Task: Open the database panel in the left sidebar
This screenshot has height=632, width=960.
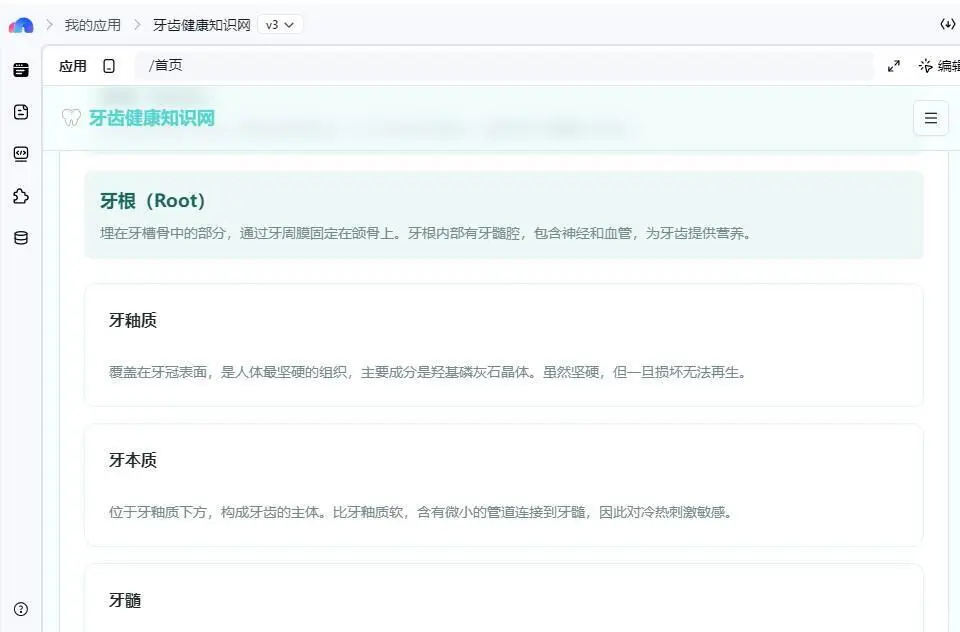Action: click(x=20, y=238)
